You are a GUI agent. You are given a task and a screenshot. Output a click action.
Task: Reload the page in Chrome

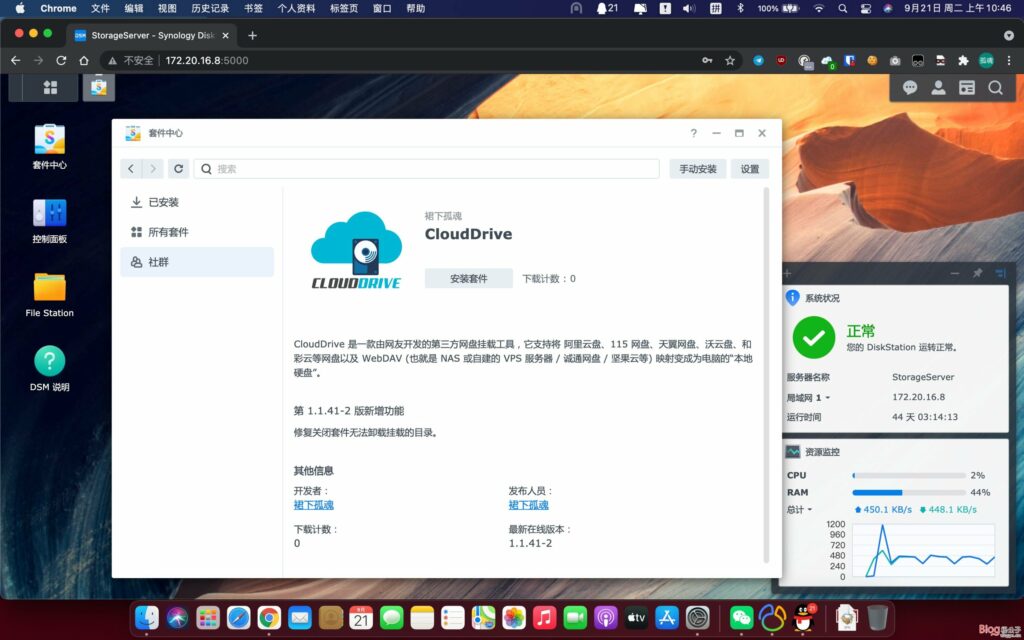coord(61,61)
